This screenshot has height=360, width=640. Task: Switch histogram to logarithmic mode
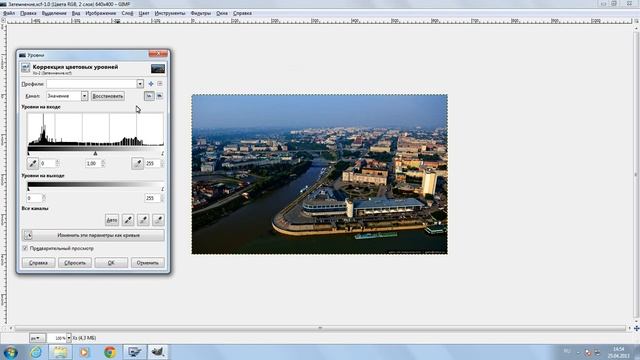[160, 96]
